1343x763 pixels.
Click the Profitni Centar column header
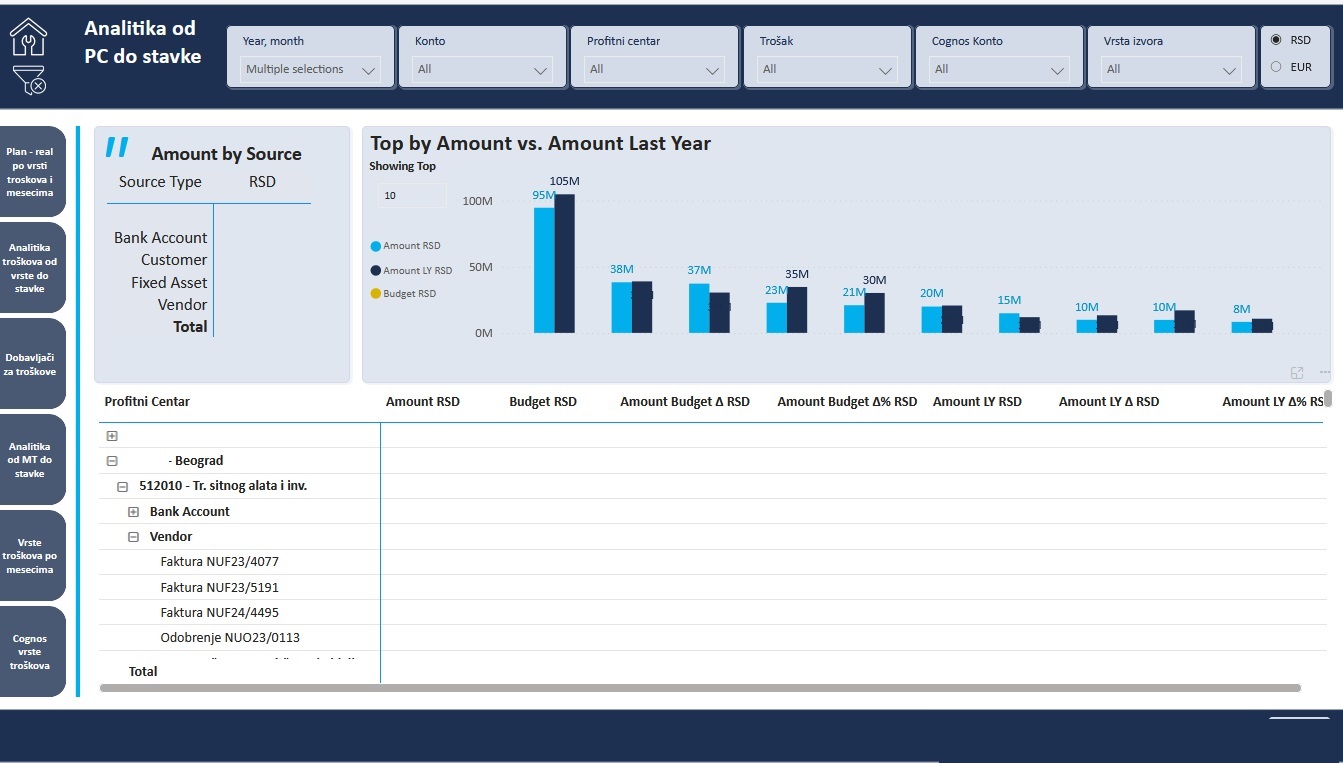click(147, 402)
